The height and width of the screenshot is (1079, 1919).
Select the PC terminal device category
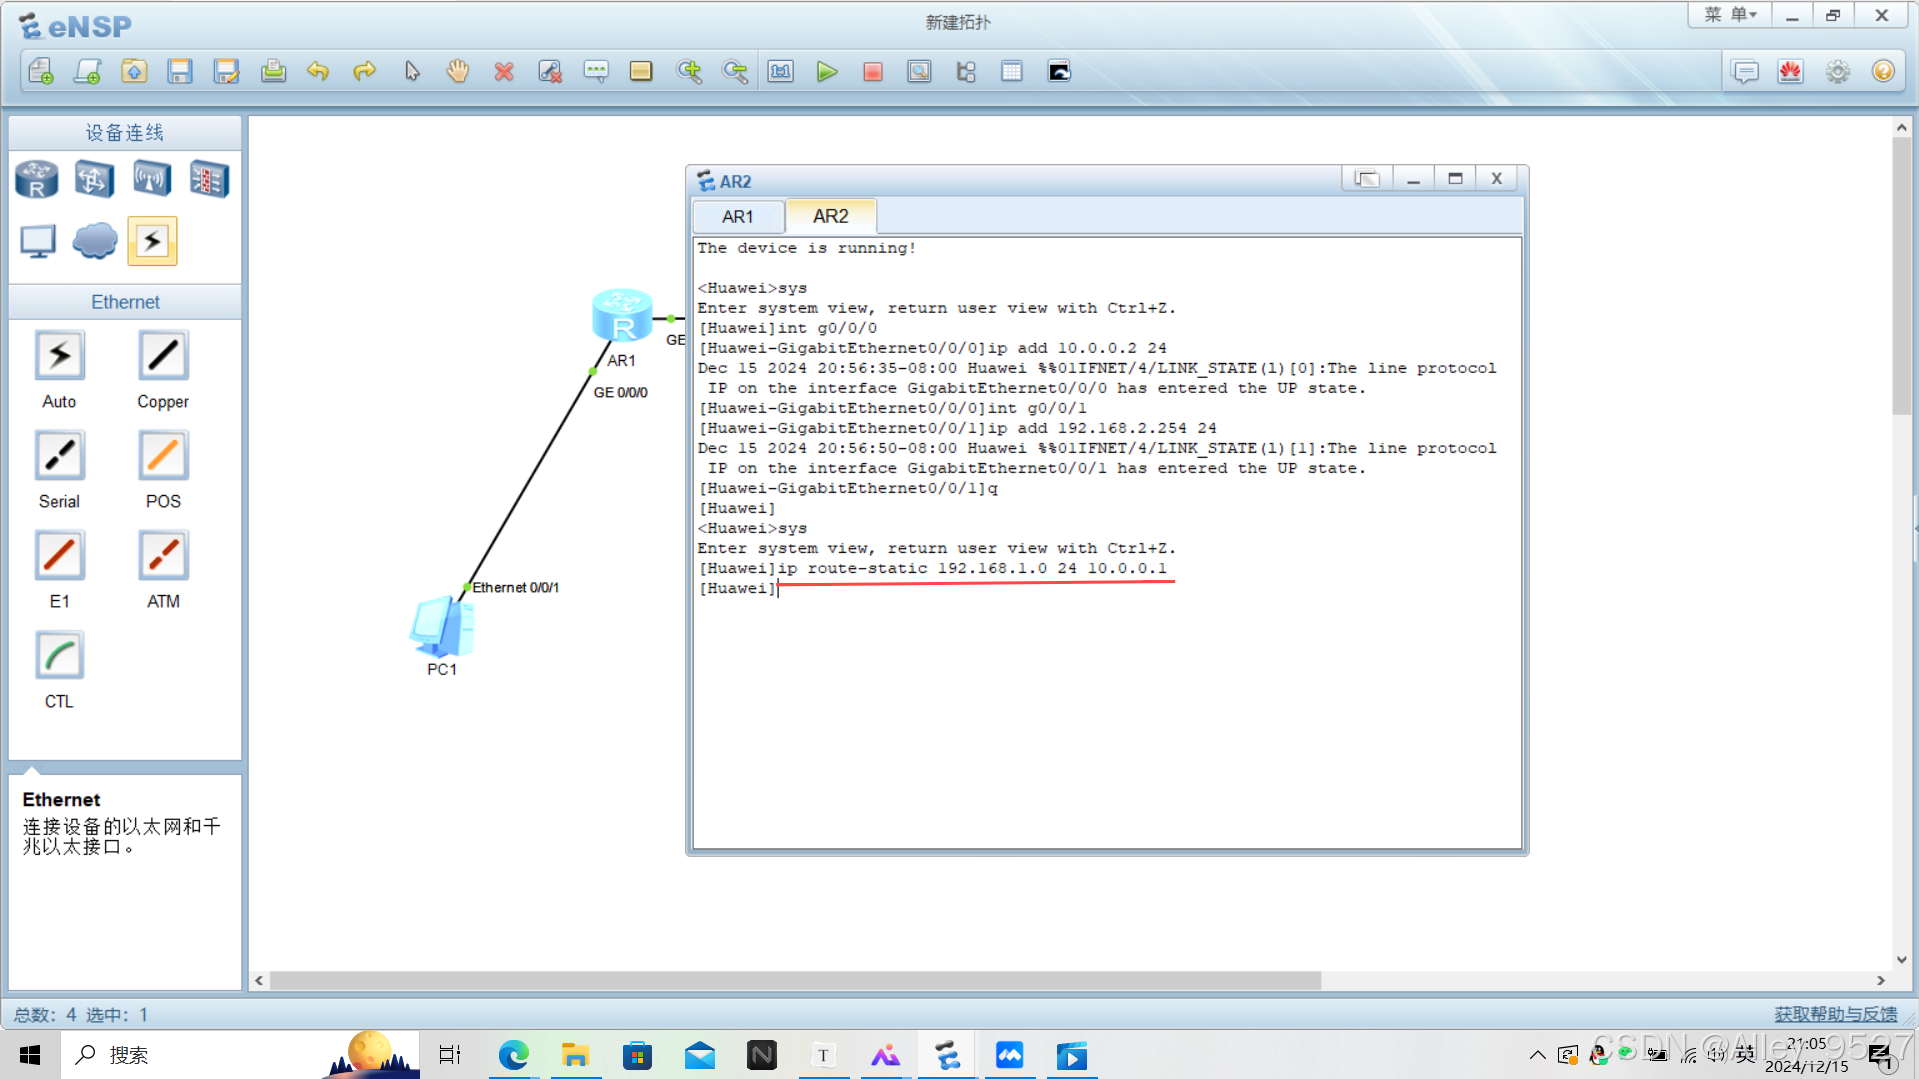pos(38,241)
